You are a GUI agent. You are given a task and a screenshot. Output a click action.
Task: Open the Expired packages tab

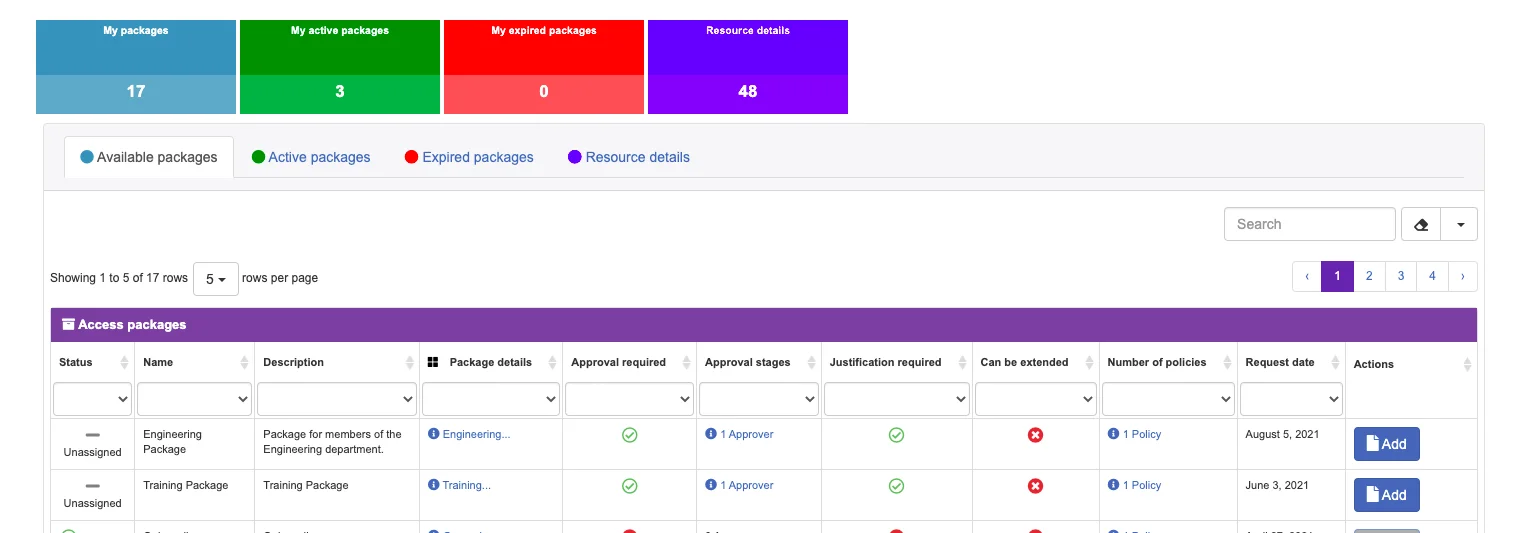coord(469,157)
